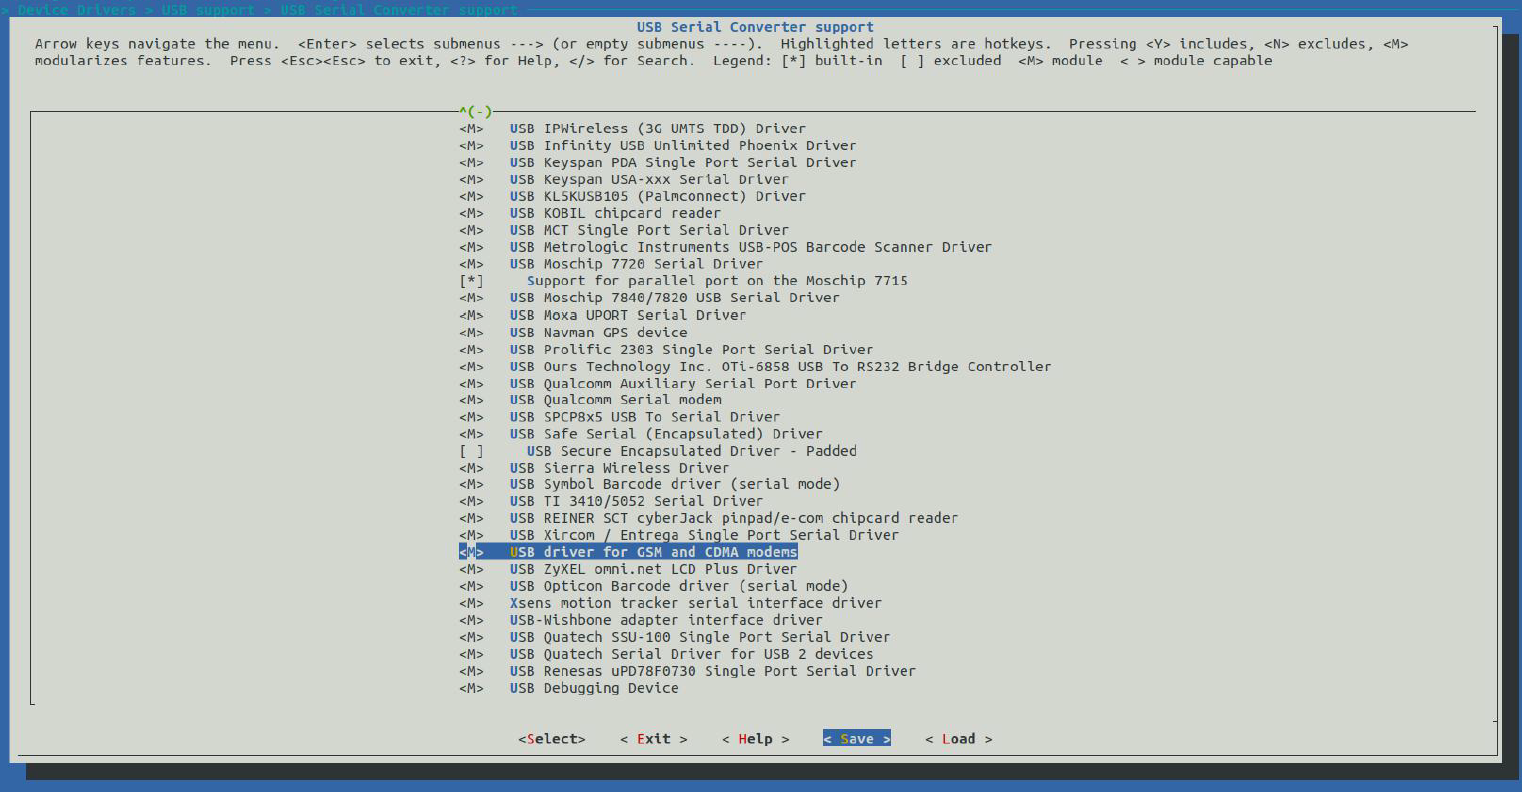Select USB Prolific 2303 Single Port Serial Driver
The height and width of the screenshot is (792, 1522).
pyautogui.click(x=691, y=349)
